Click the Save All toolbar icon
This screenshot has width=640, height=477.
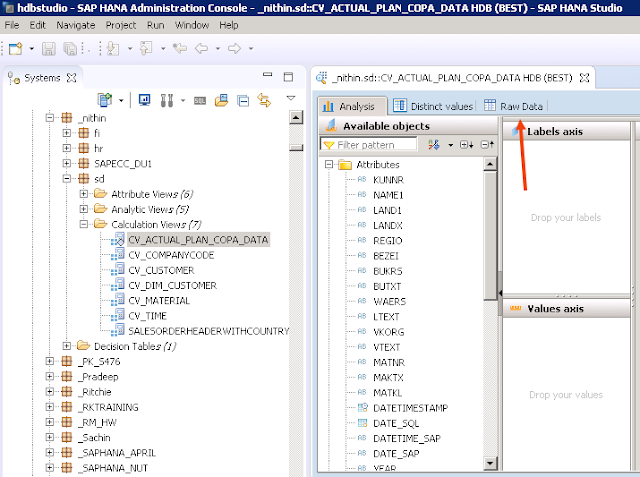click(x=70, y=49)
